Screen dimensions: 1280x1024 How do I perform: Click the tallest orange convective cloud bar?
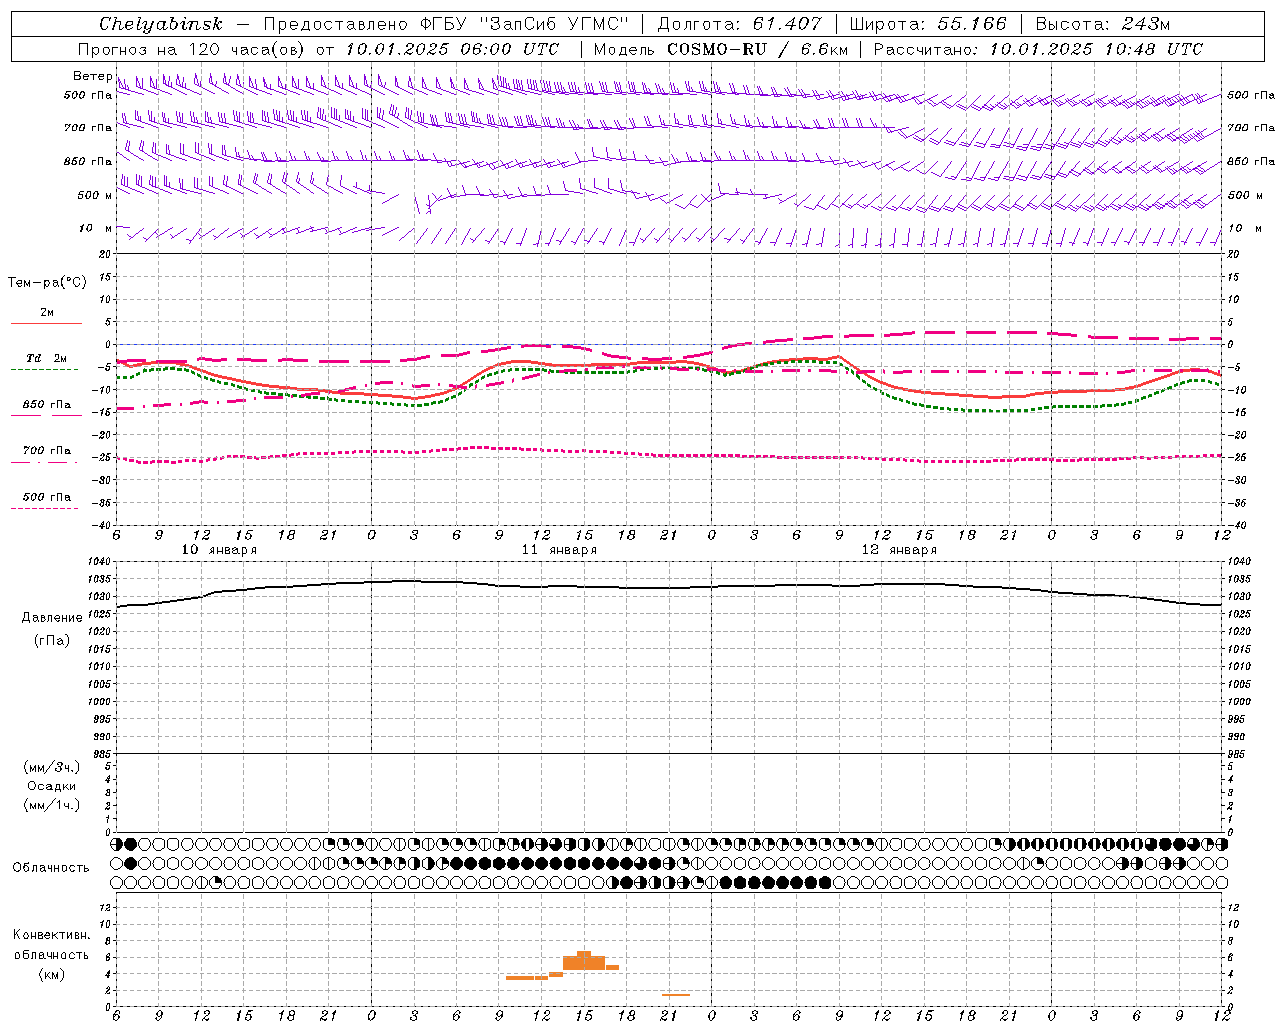click(x=584, y=960)
